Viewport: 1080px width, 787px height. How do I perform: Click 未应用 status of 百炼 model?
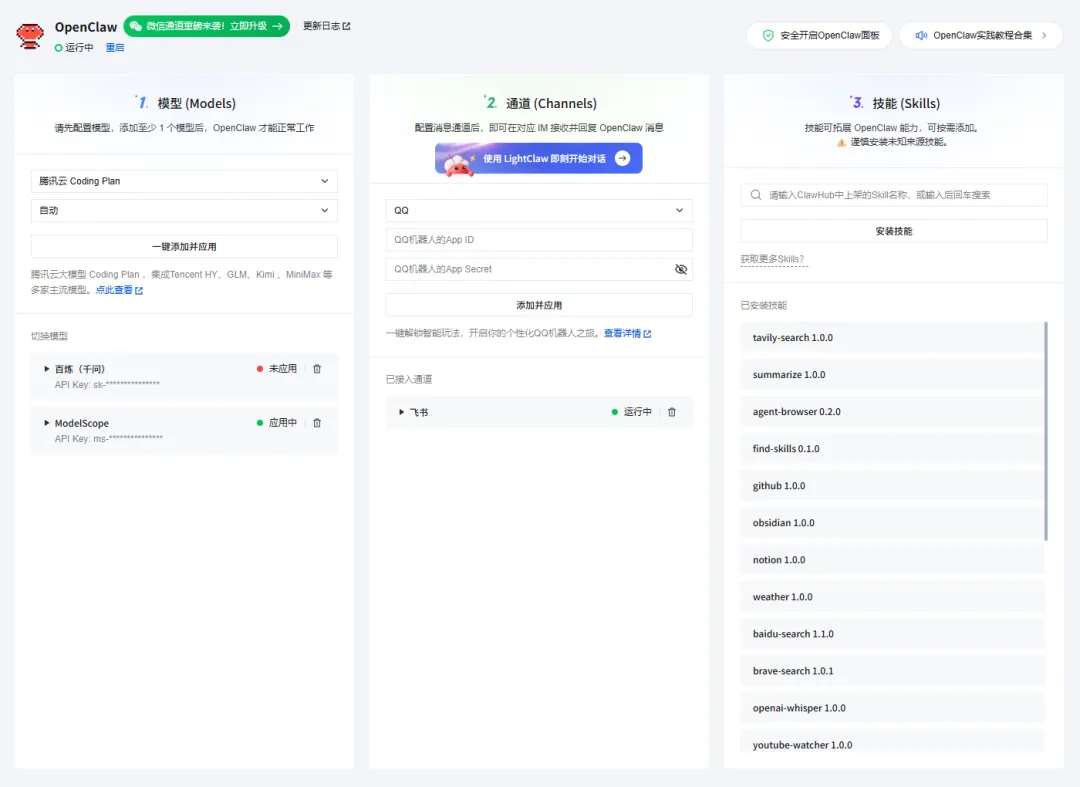pyautogui.click(x=277, y=369)
